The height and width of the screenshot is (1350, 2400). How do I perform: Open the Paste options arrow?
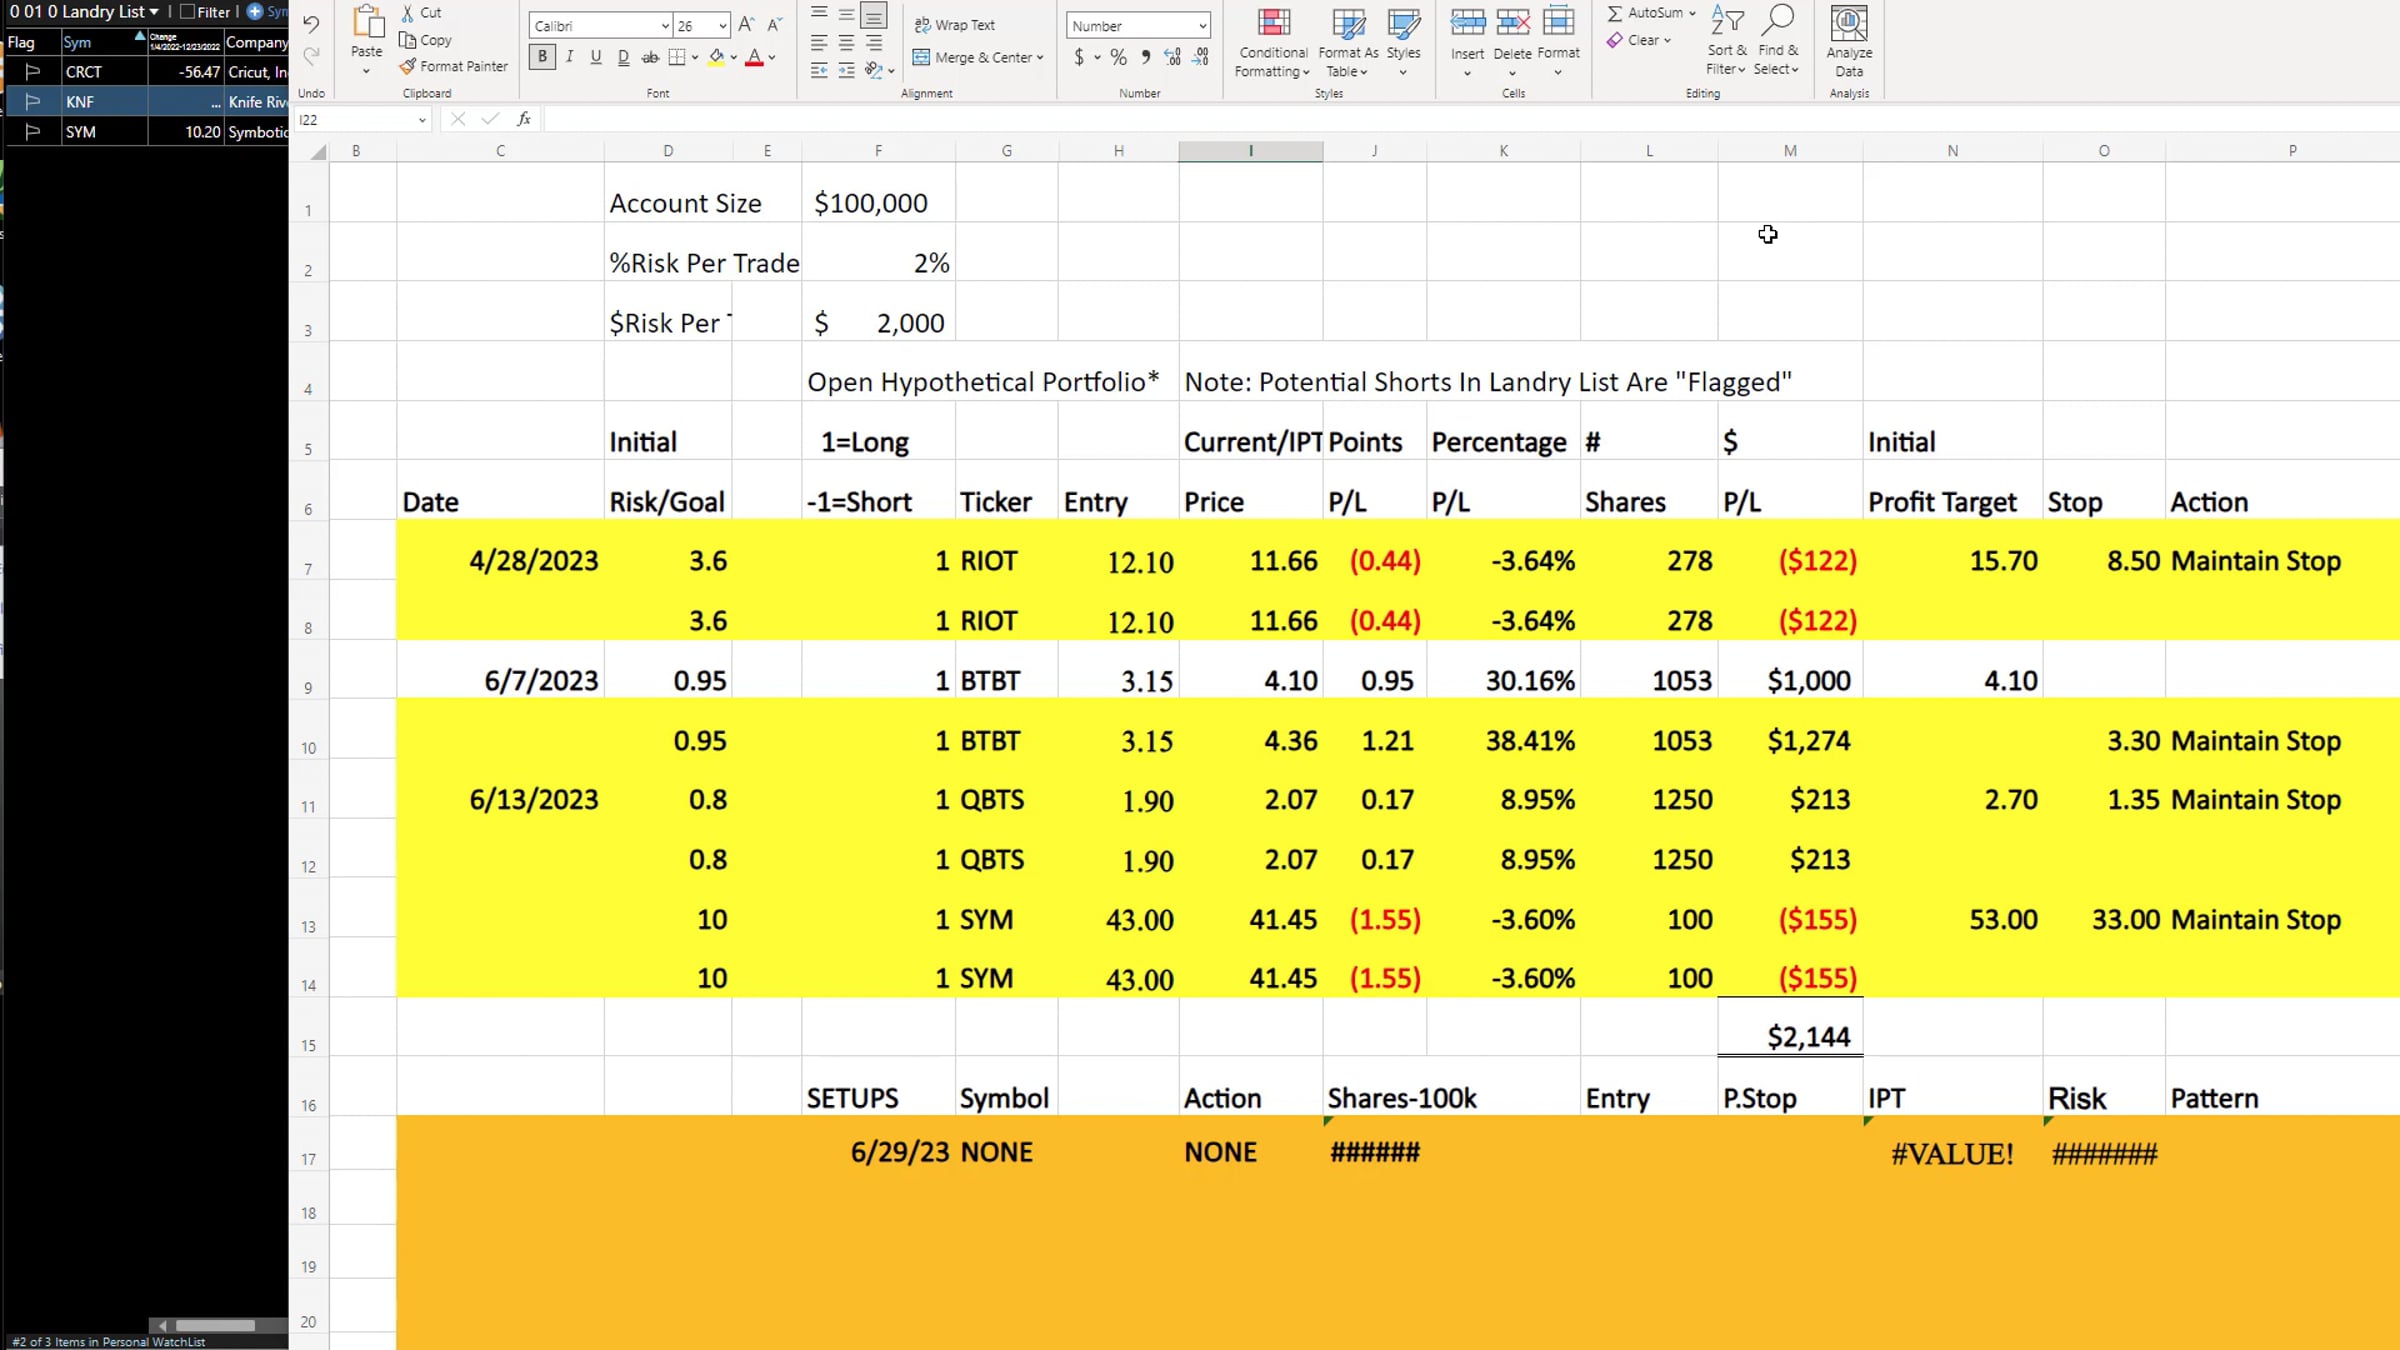[366, 71]
